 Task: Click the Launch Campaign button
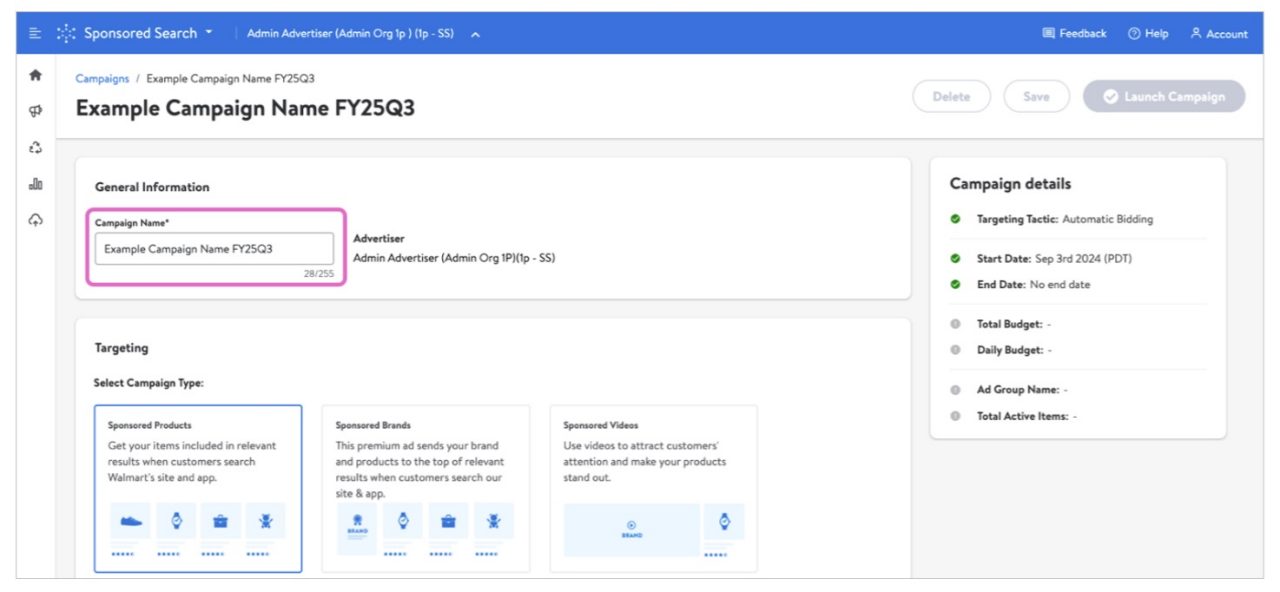click(1164, 97)
